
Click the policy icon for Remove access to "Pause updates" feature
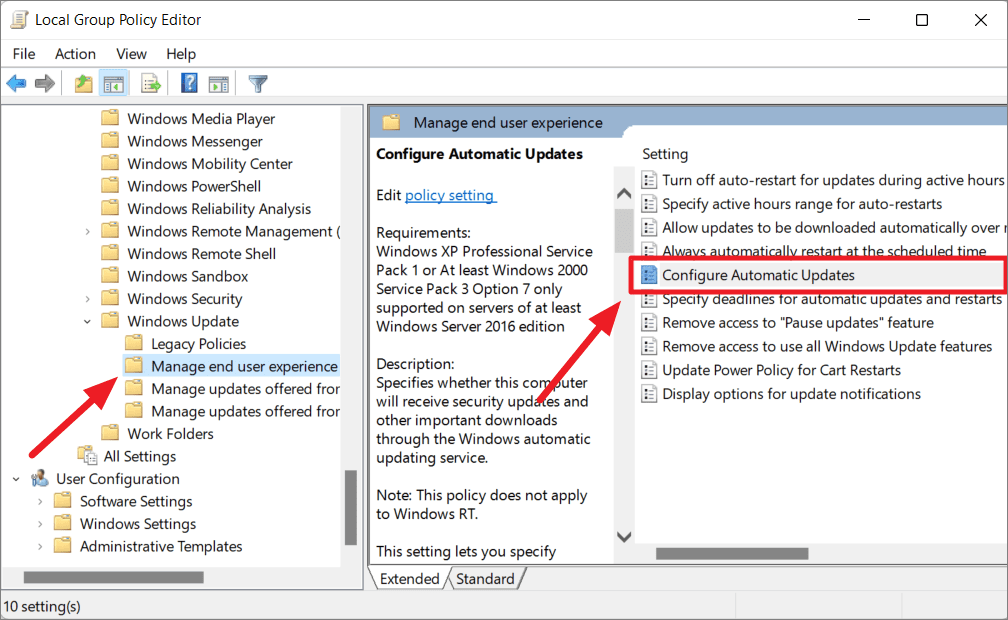point(649,322)
